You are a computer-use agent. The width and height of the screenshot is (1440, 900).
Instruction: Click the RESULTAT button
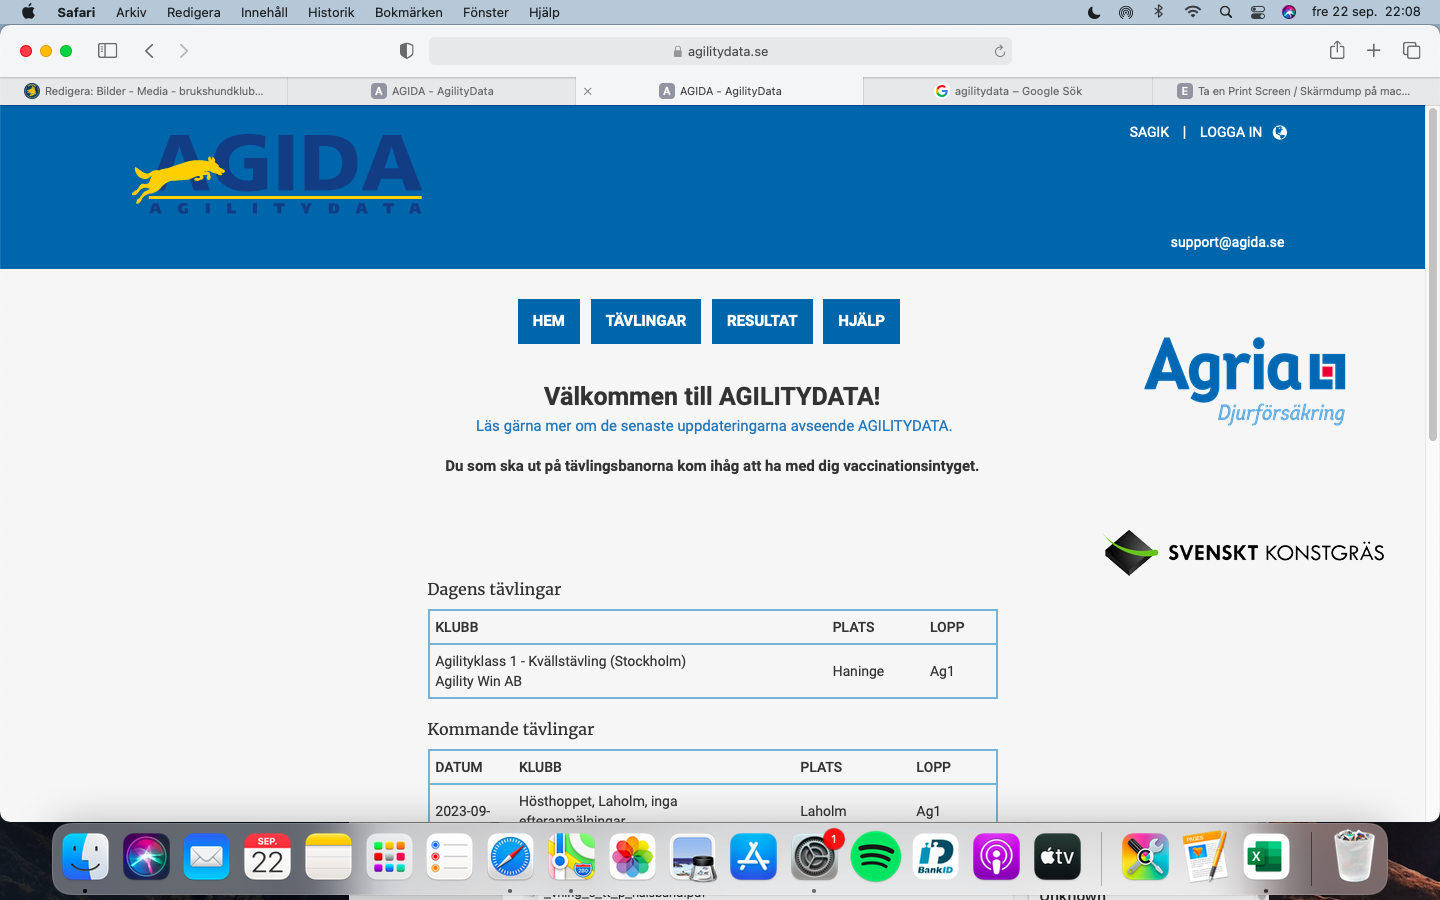pyautogui.click(x=761, y=321)
